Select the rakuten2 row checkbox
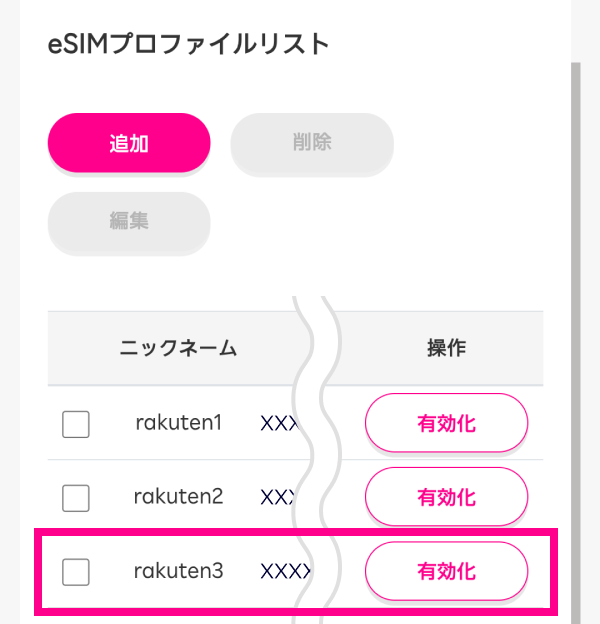 [x=76, y=497]
